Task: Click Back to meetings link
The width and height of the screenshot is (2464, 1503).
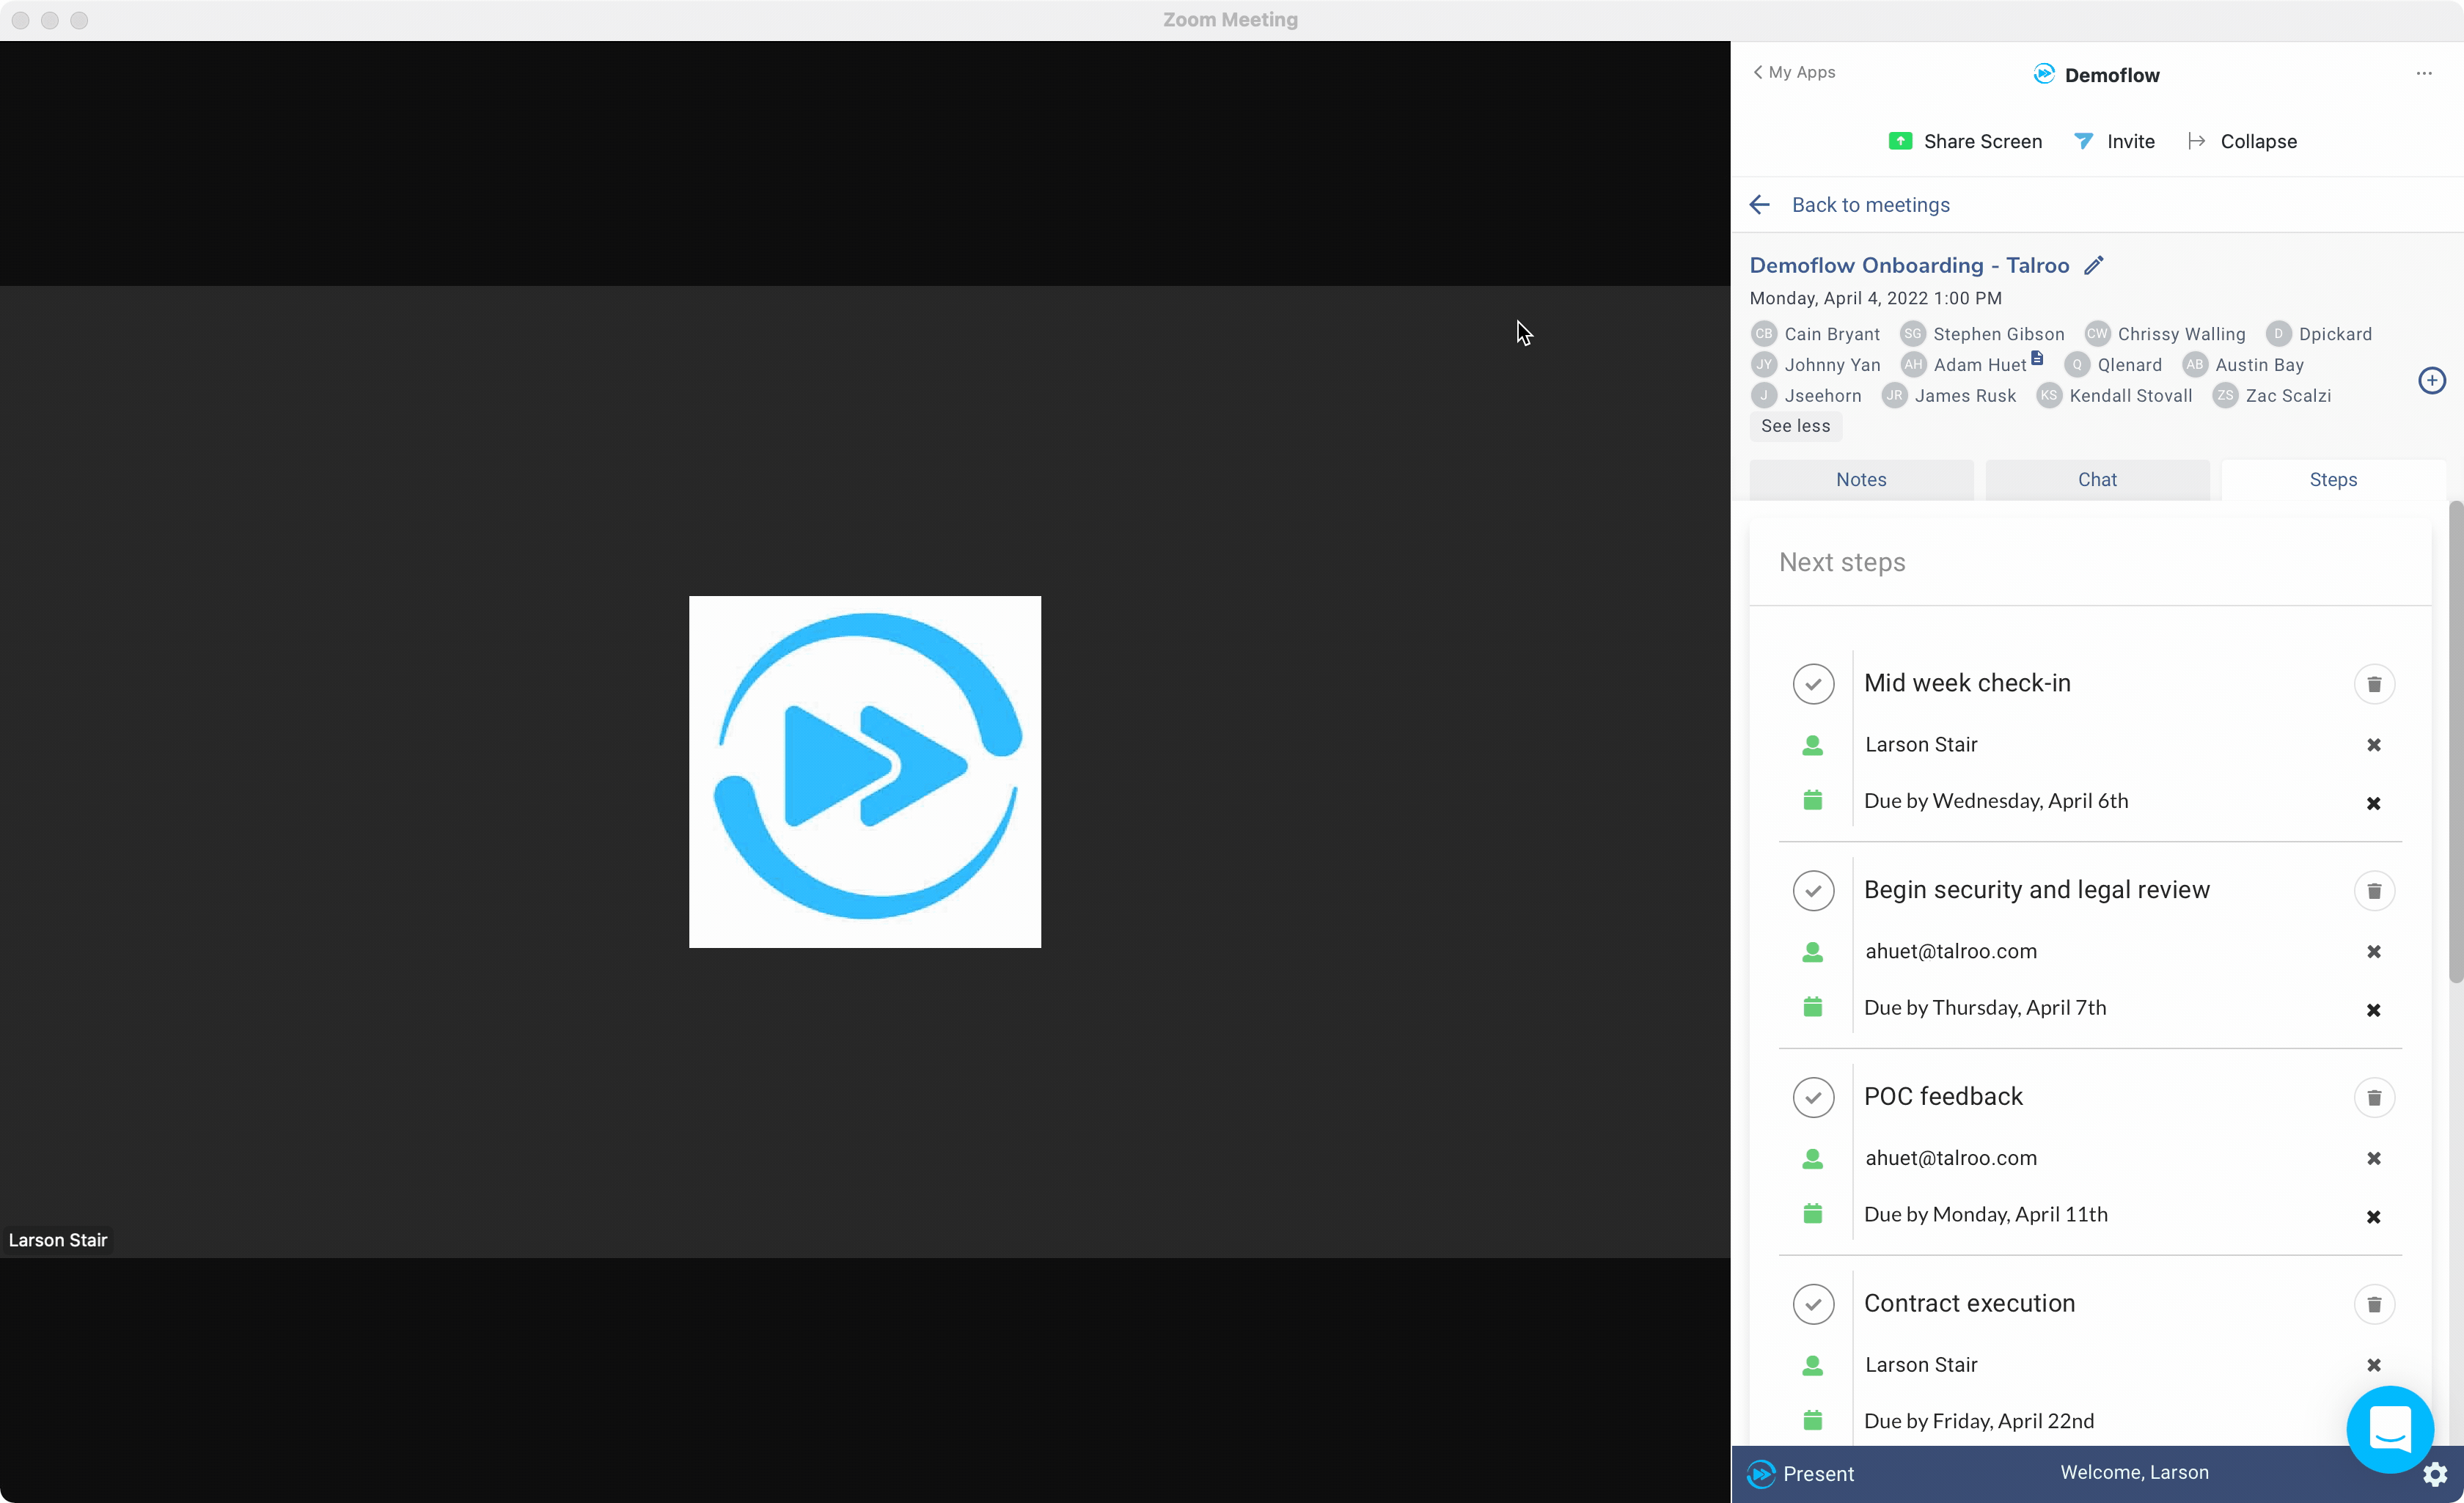Action: click(x=1850, y=204)
